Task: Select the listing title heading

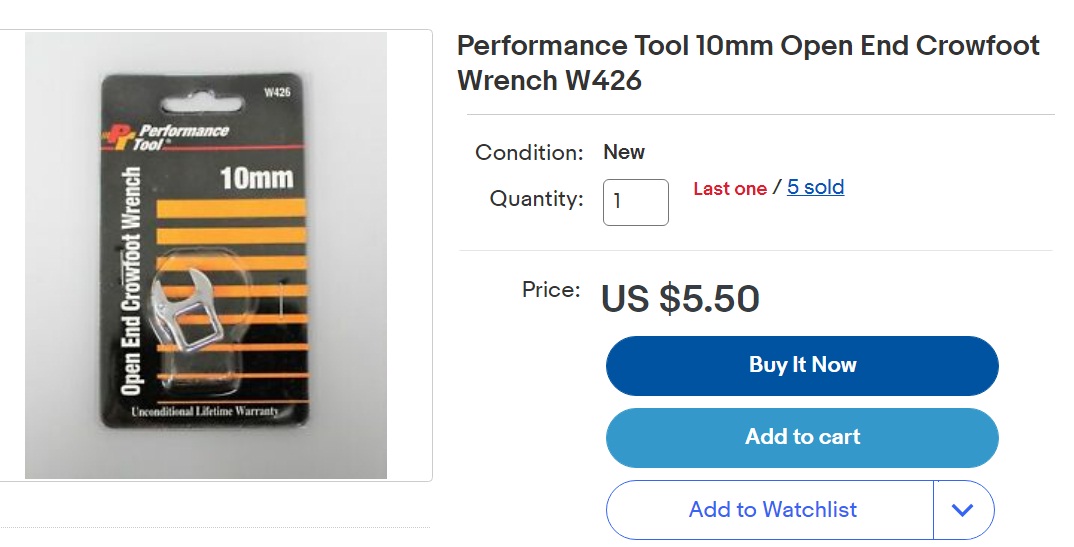Action: pyautogui.click(x=748, y=62)
